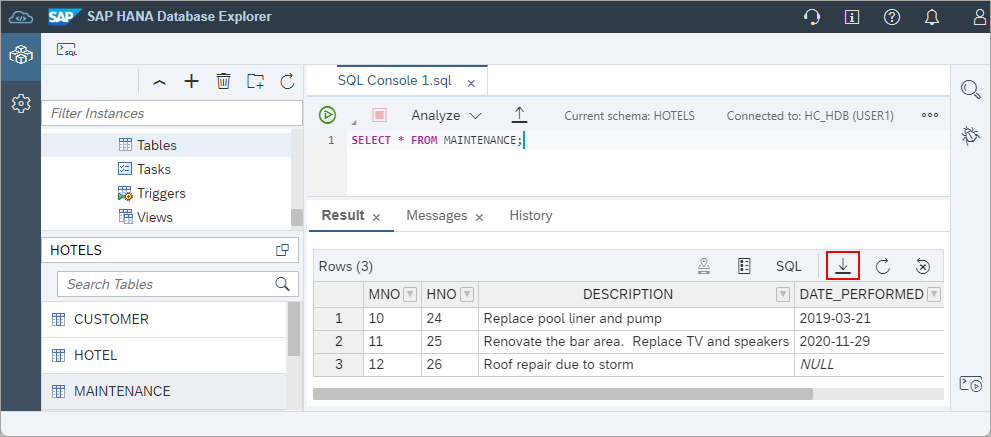991x437 pixels.
Task: Click the Search Tables field
Action: click(178, 284)
